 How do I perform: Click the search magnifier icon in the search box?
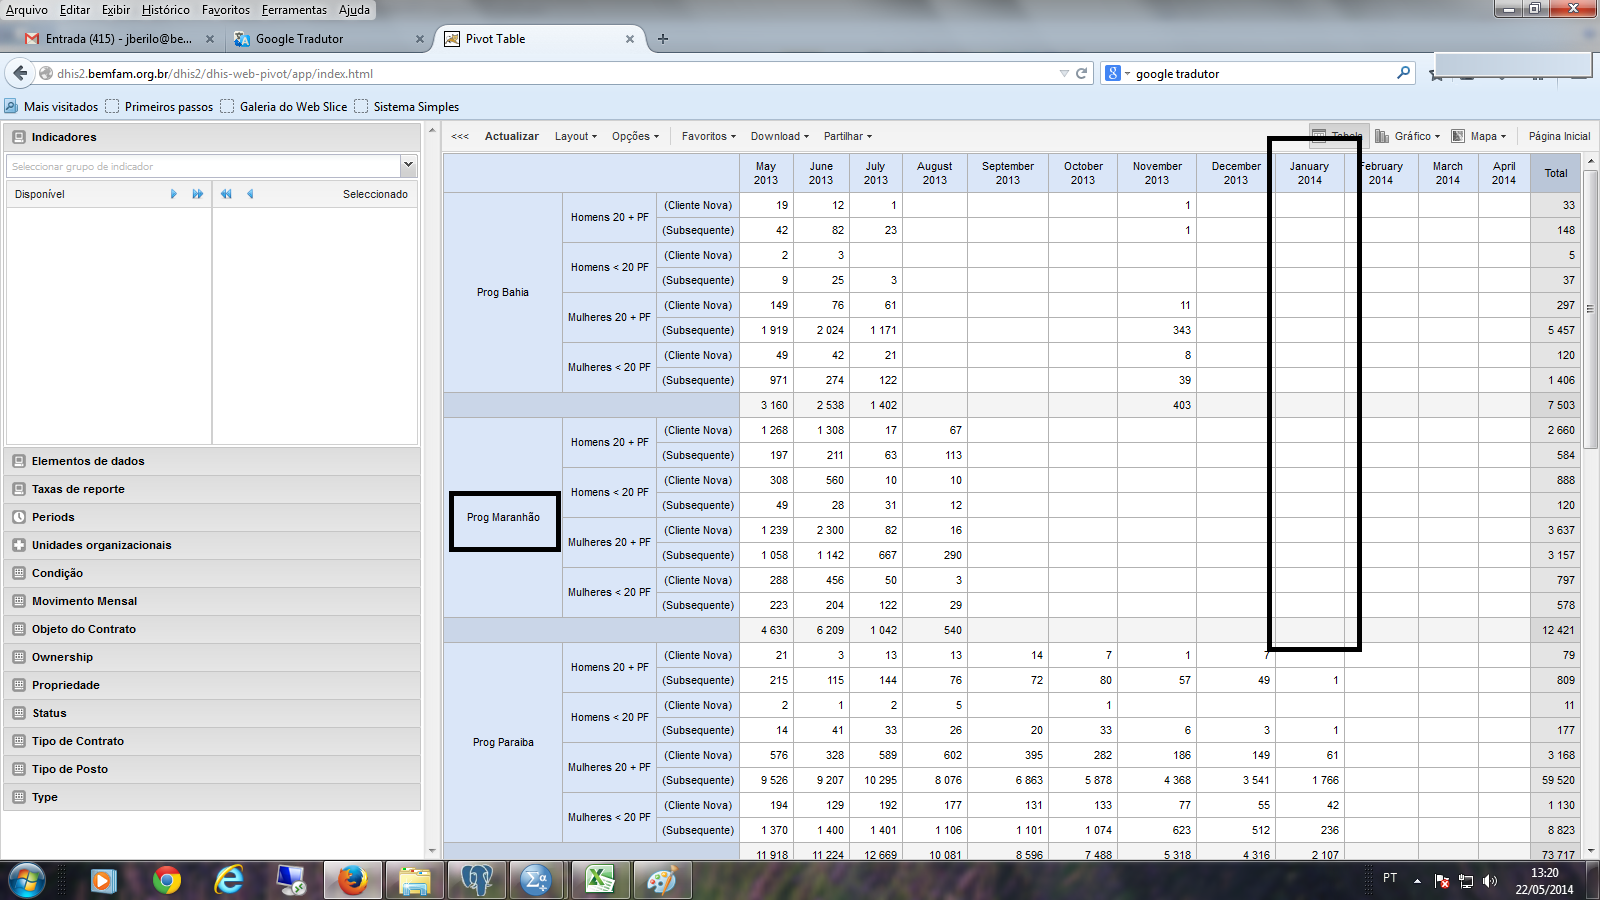(1403, 73)
